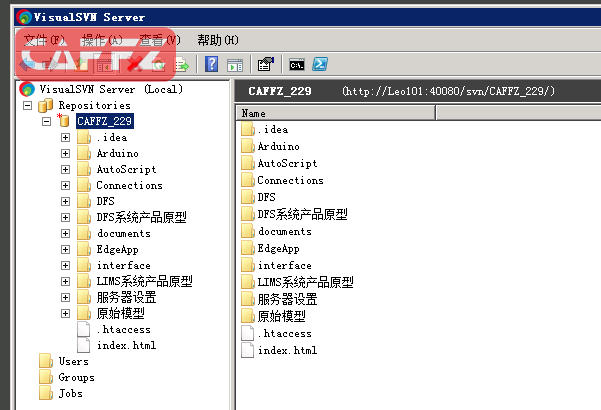Select VisualSVN Server (Local) root node
The image size is (601, 410).
click(x=110, y=89)
